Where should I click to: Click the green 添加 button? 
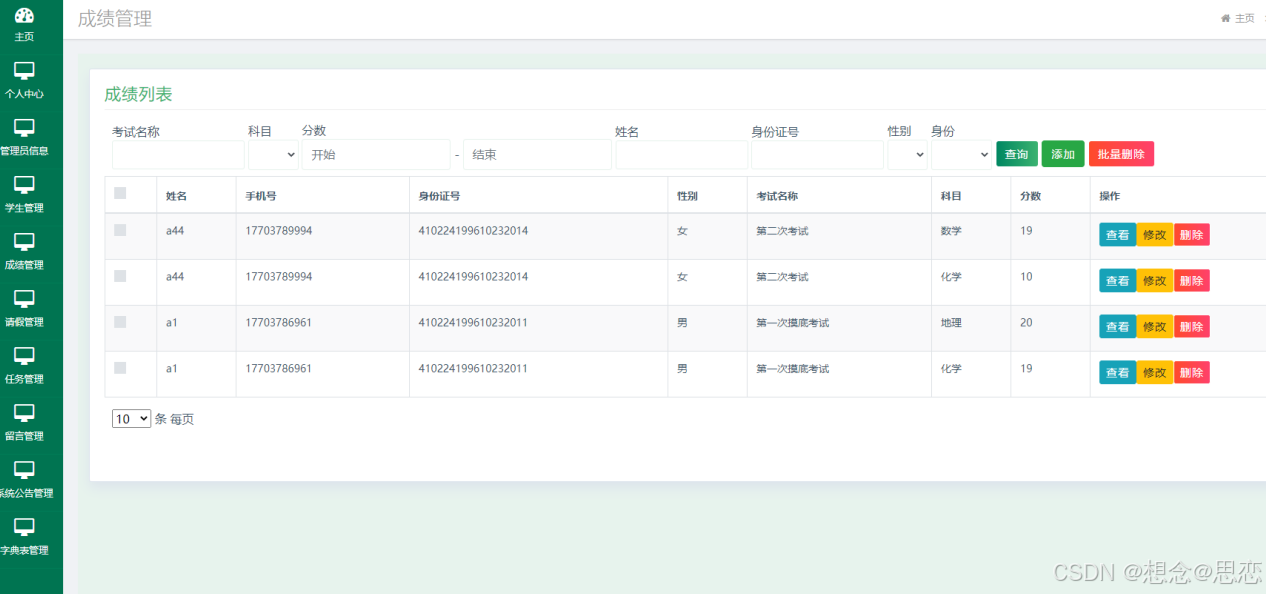[1063, 154]
